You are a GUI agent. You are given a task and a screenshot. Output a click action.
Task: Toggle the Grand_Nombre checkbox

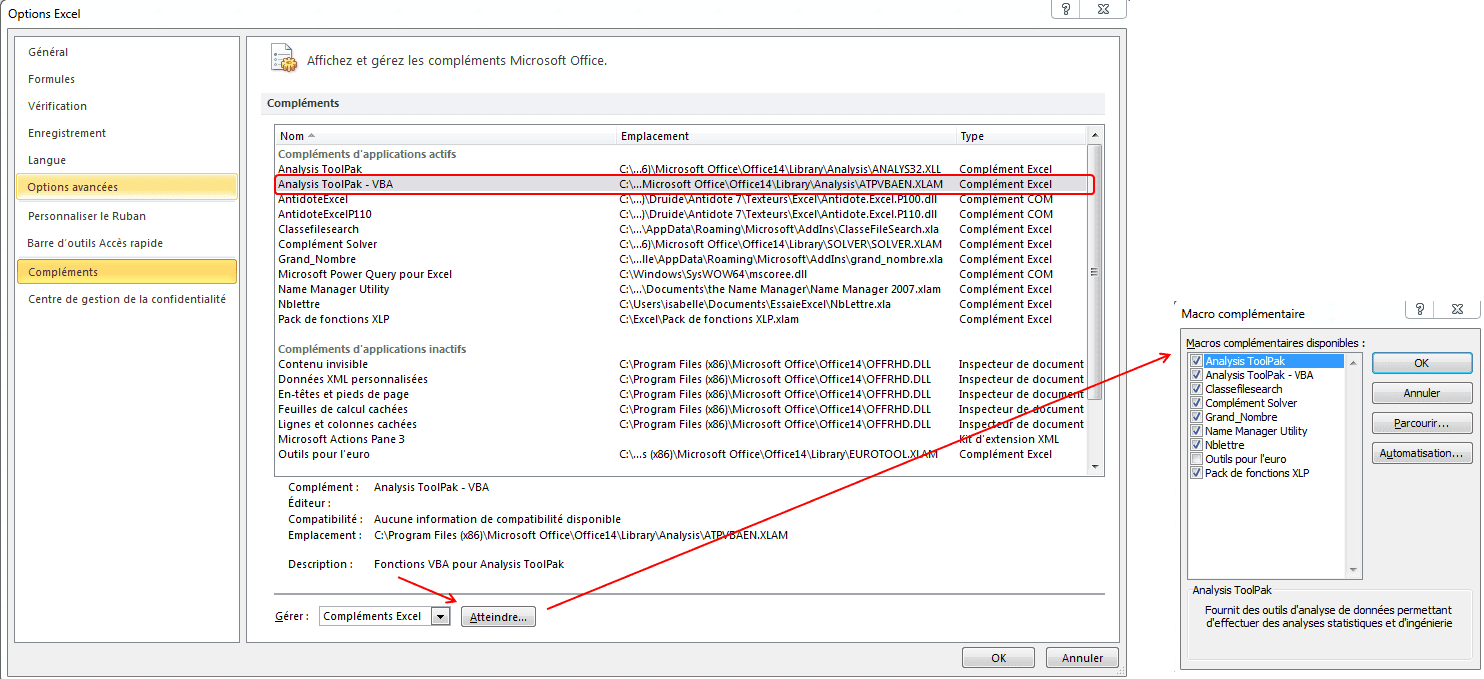point(1196,417)
